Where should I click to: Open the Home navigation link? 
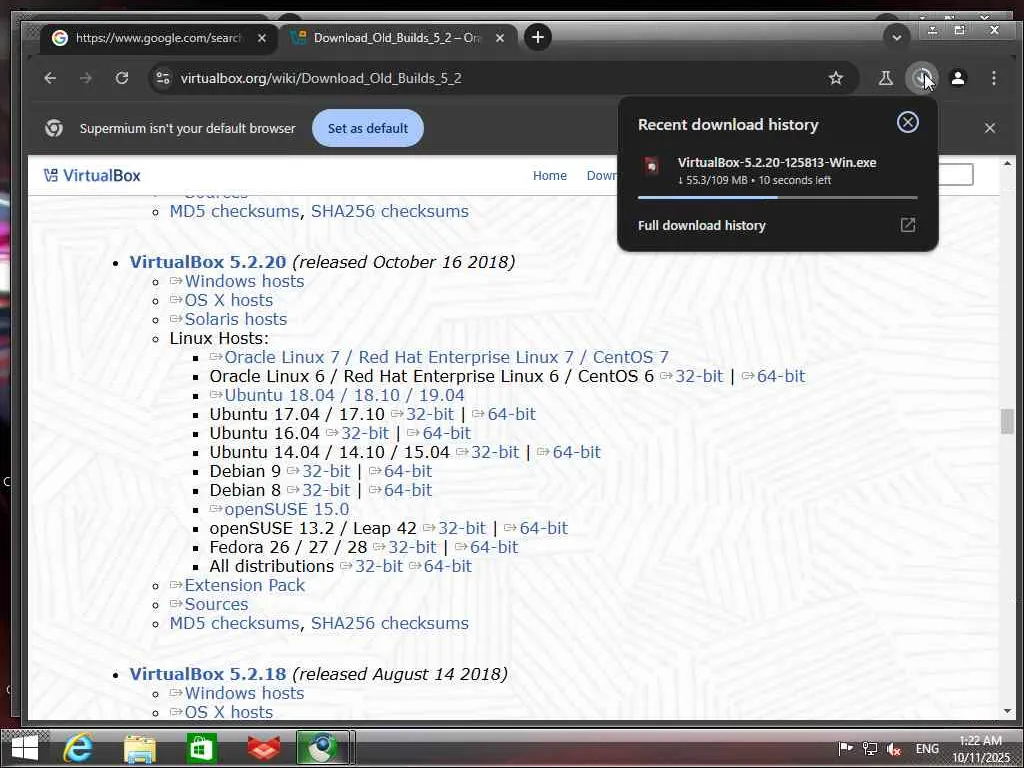point(549,176)
